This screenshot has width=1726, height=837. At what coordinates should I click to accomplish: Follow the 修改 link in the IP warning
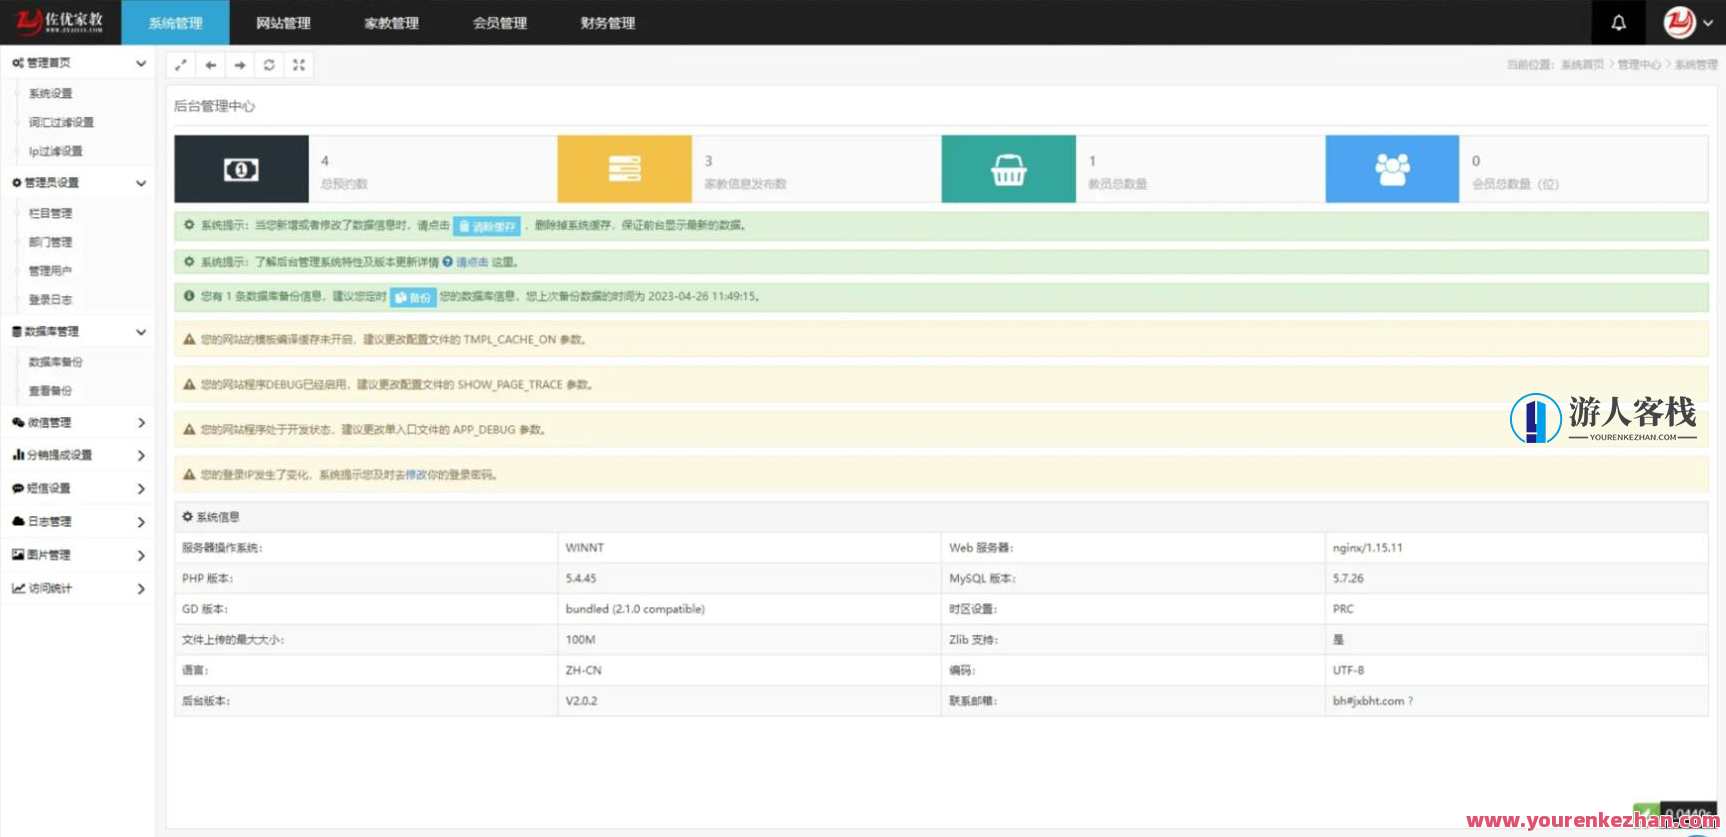click(416, 475)
